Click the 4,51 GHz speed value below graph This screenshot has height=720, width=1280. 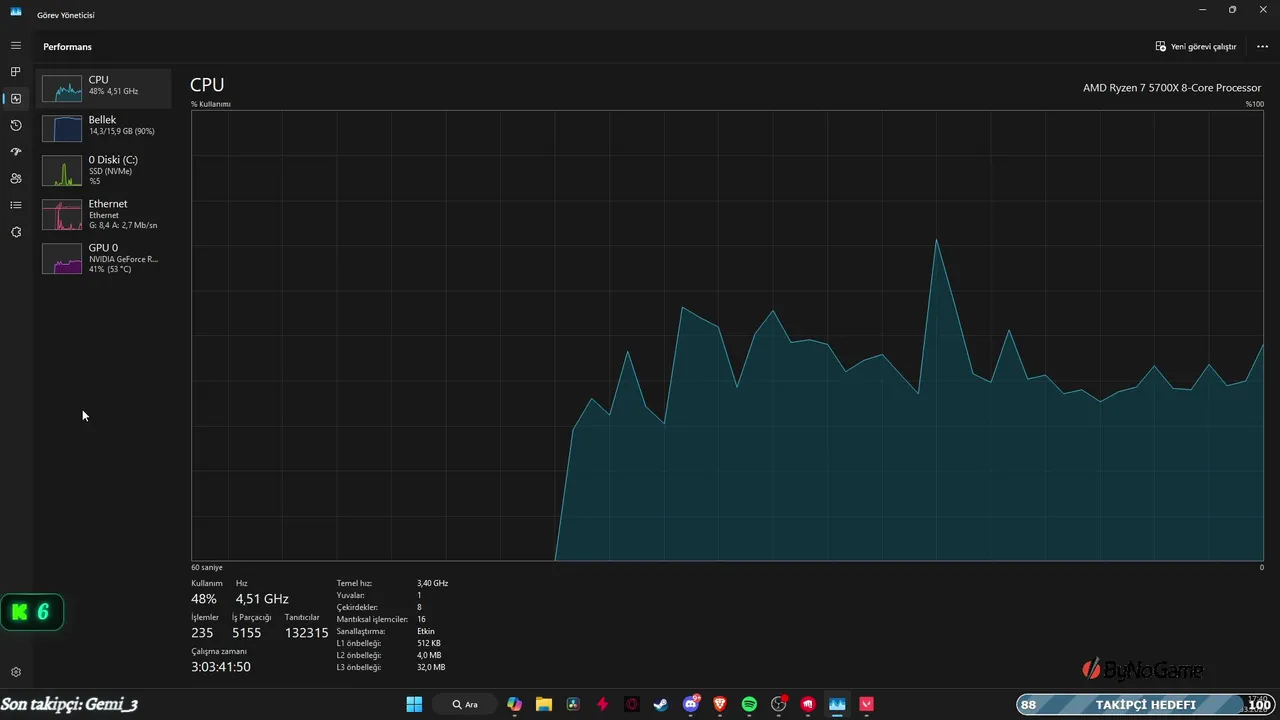(262, 599)
